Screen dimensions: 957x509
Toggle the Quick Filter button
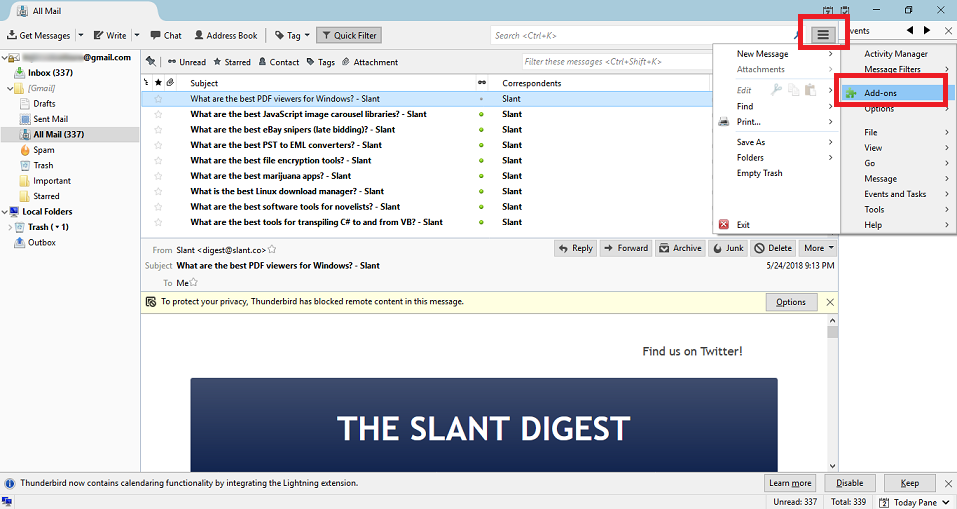pos(349,35)
